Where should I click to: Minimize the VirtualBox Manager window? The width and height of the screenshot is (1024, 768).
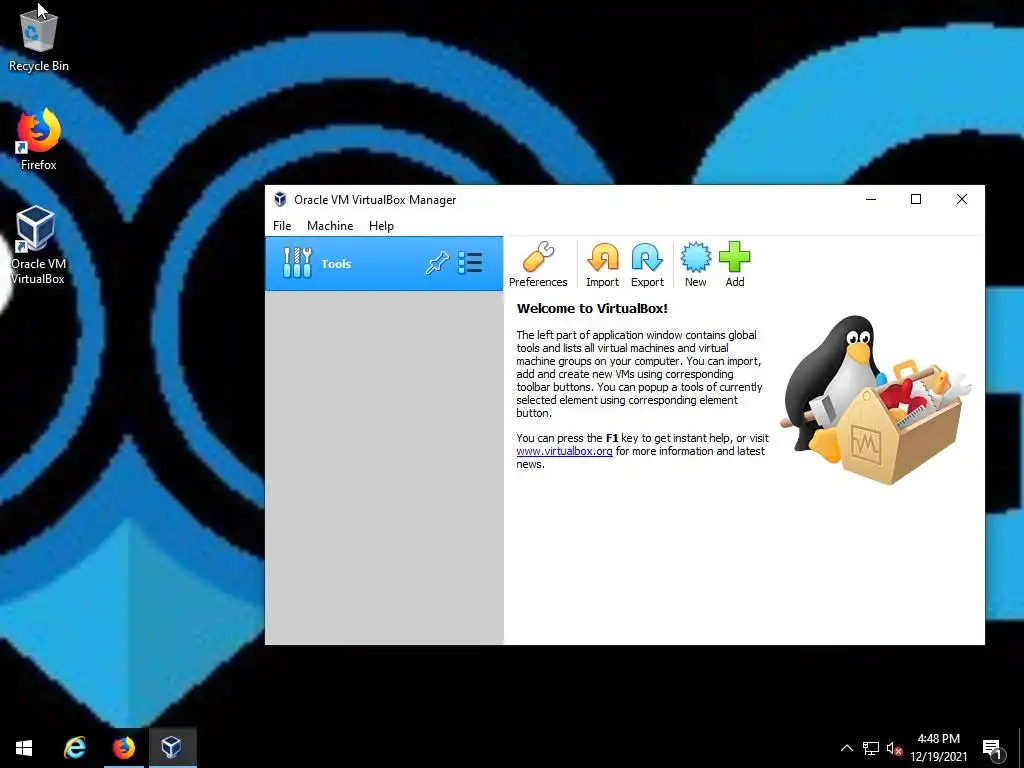tap(871, 199)
